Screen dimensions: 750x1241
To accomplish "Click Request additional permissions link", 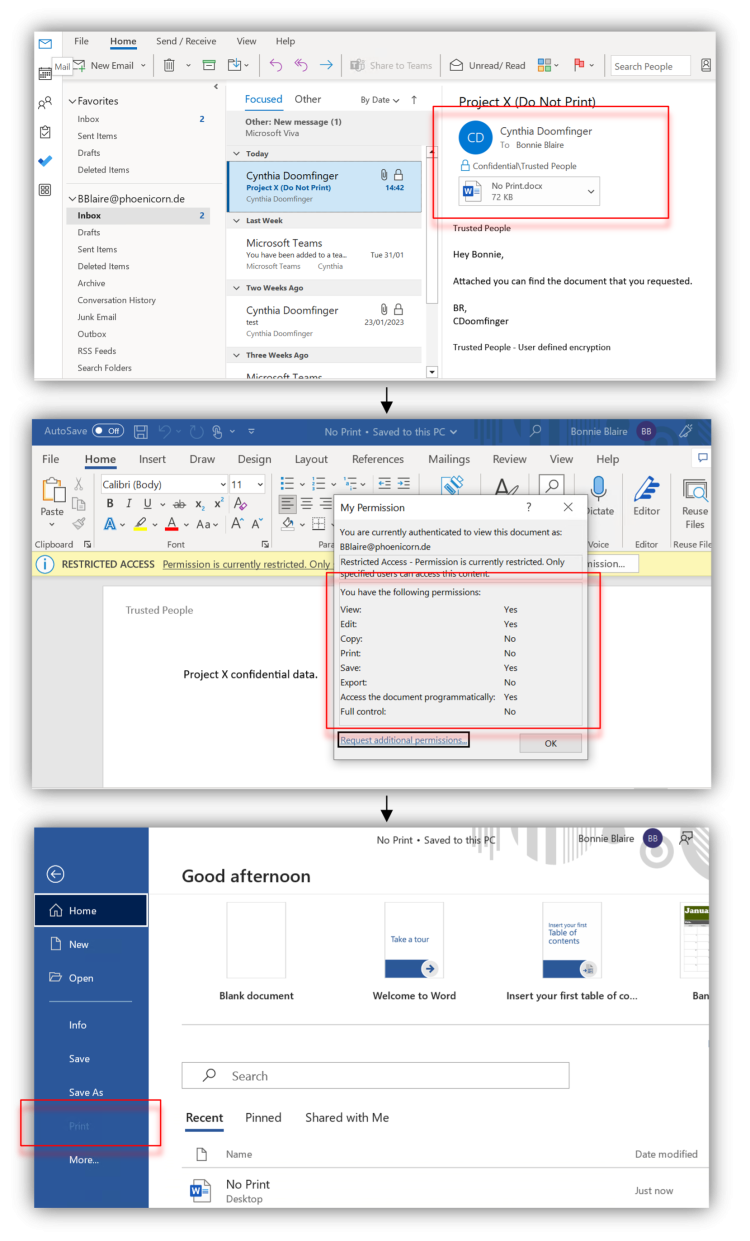I will pos(402,740).
